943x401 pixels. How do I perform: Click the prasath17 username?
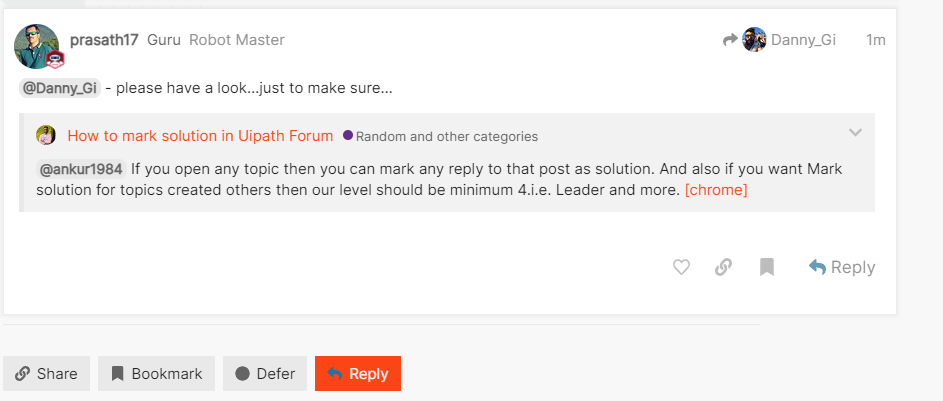point(104,40)
